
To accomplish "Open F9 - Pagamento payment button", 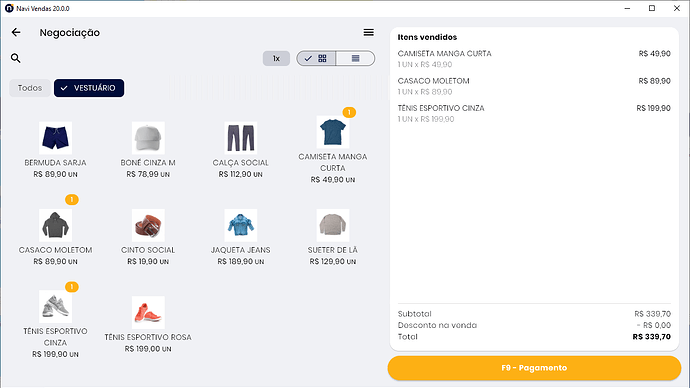I will click(534, 368).
